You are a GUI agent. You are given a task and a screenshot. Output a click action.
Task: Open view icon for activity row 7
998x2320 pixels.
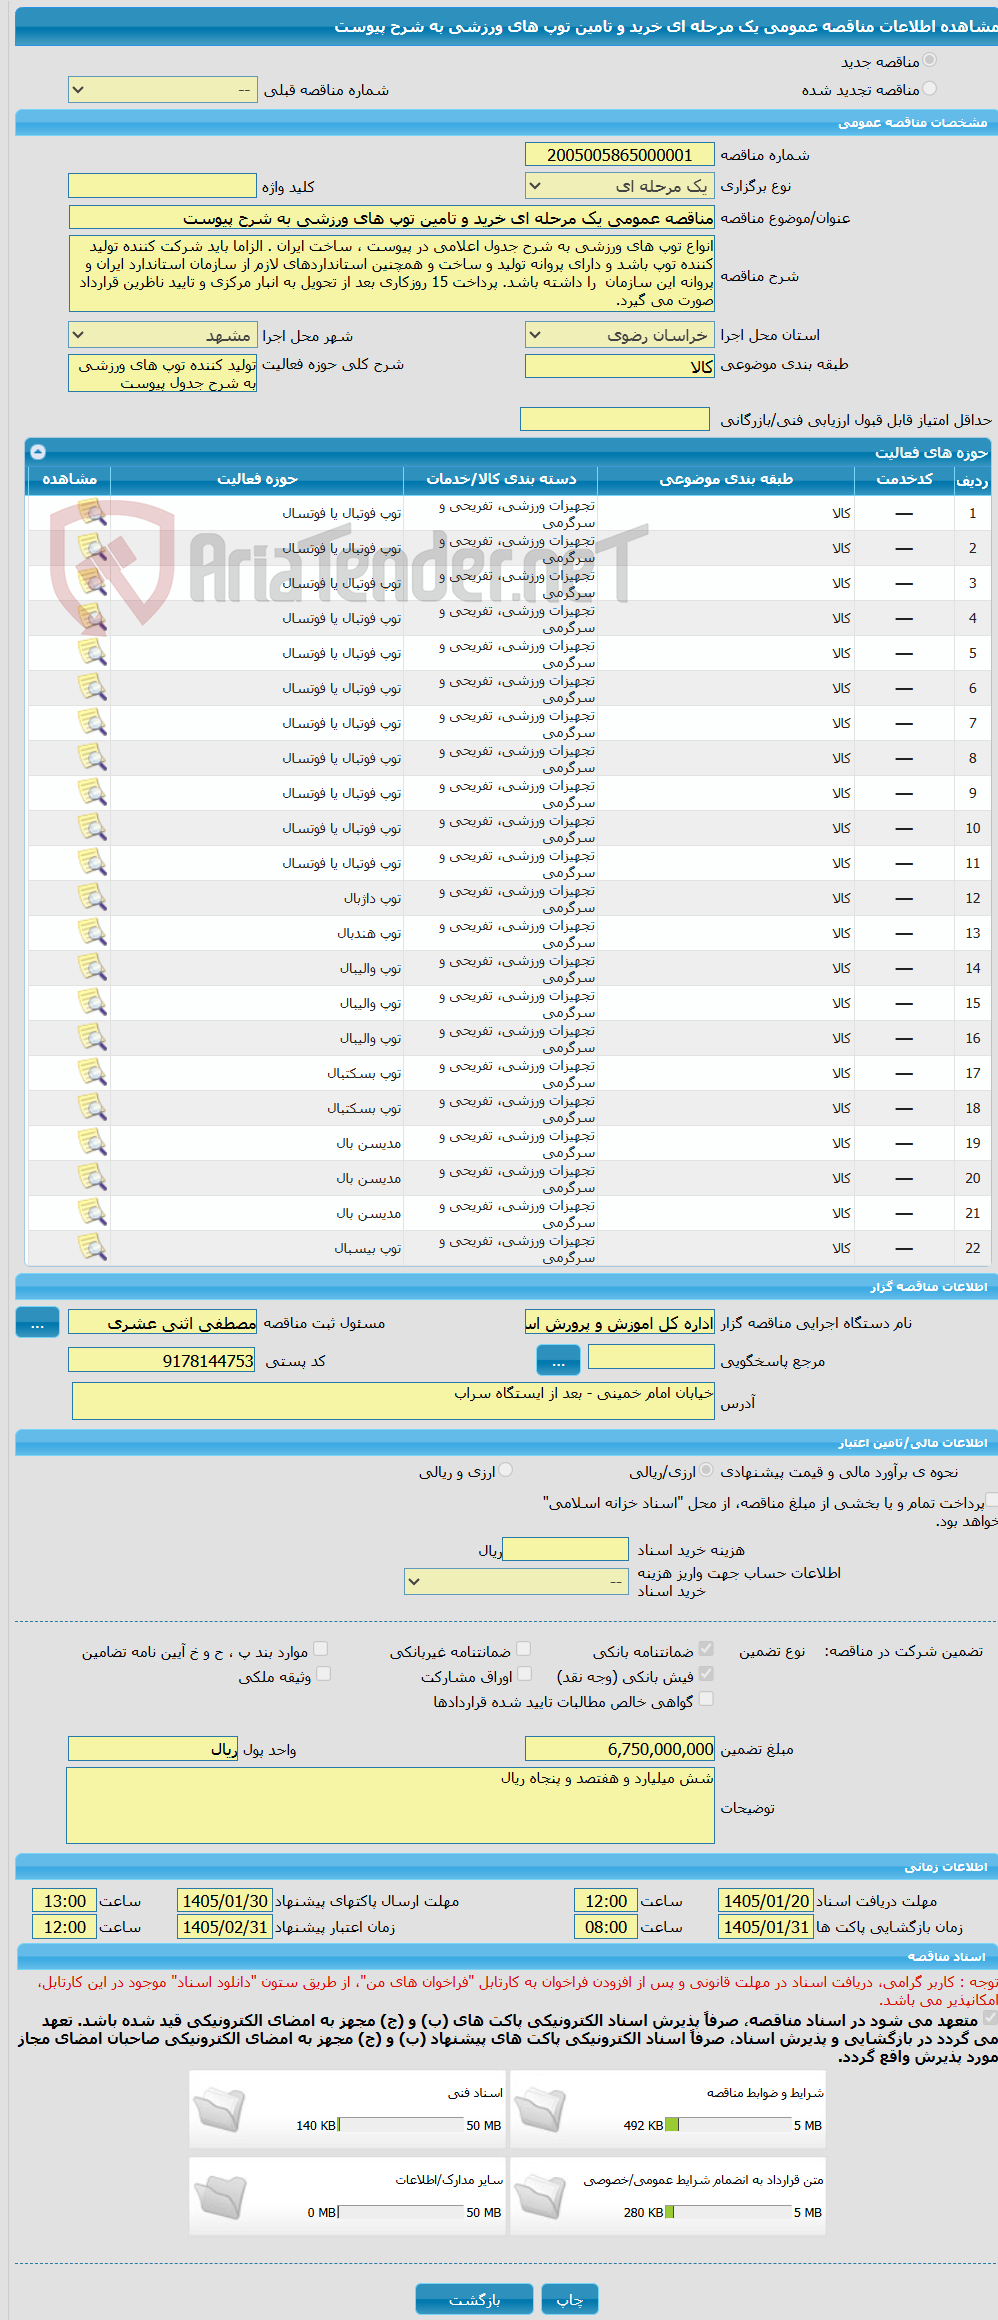[x=92, y=723]
